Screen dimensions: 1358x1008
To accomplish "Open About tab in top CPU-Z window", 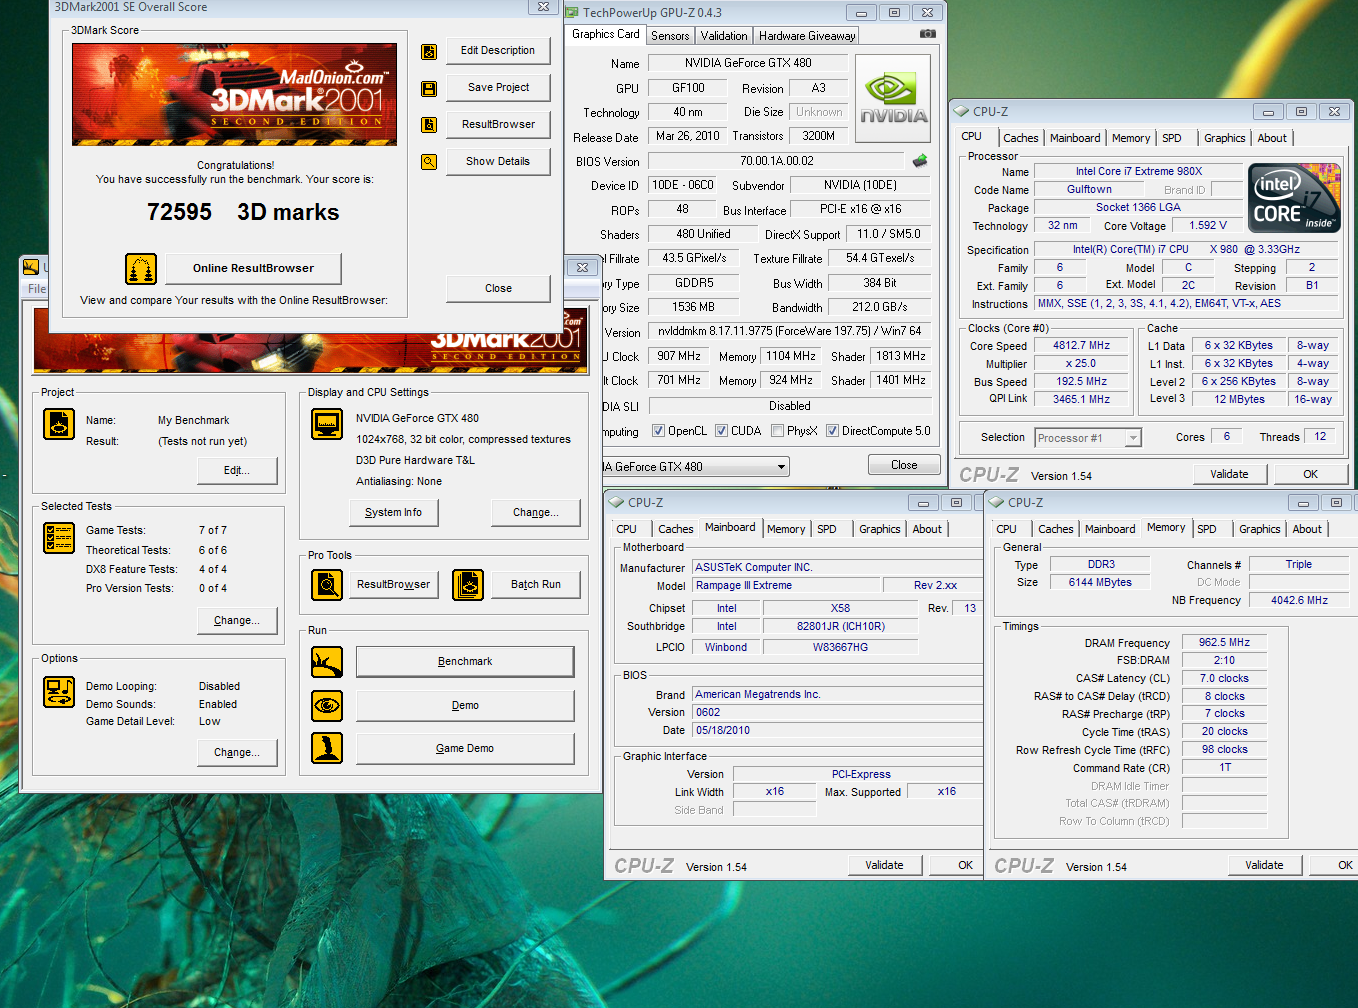I will [1272, 138].
